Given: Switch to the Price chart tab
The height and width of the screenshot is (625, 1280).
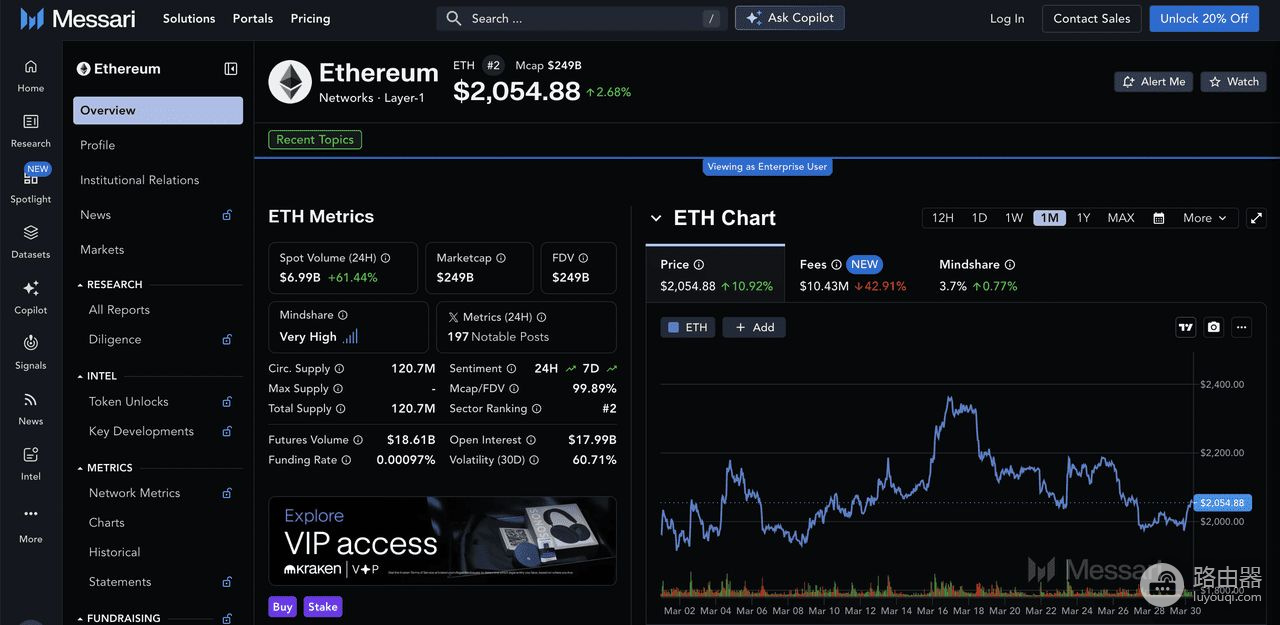Looking at the screenshot, I should [x=715, y=274].
